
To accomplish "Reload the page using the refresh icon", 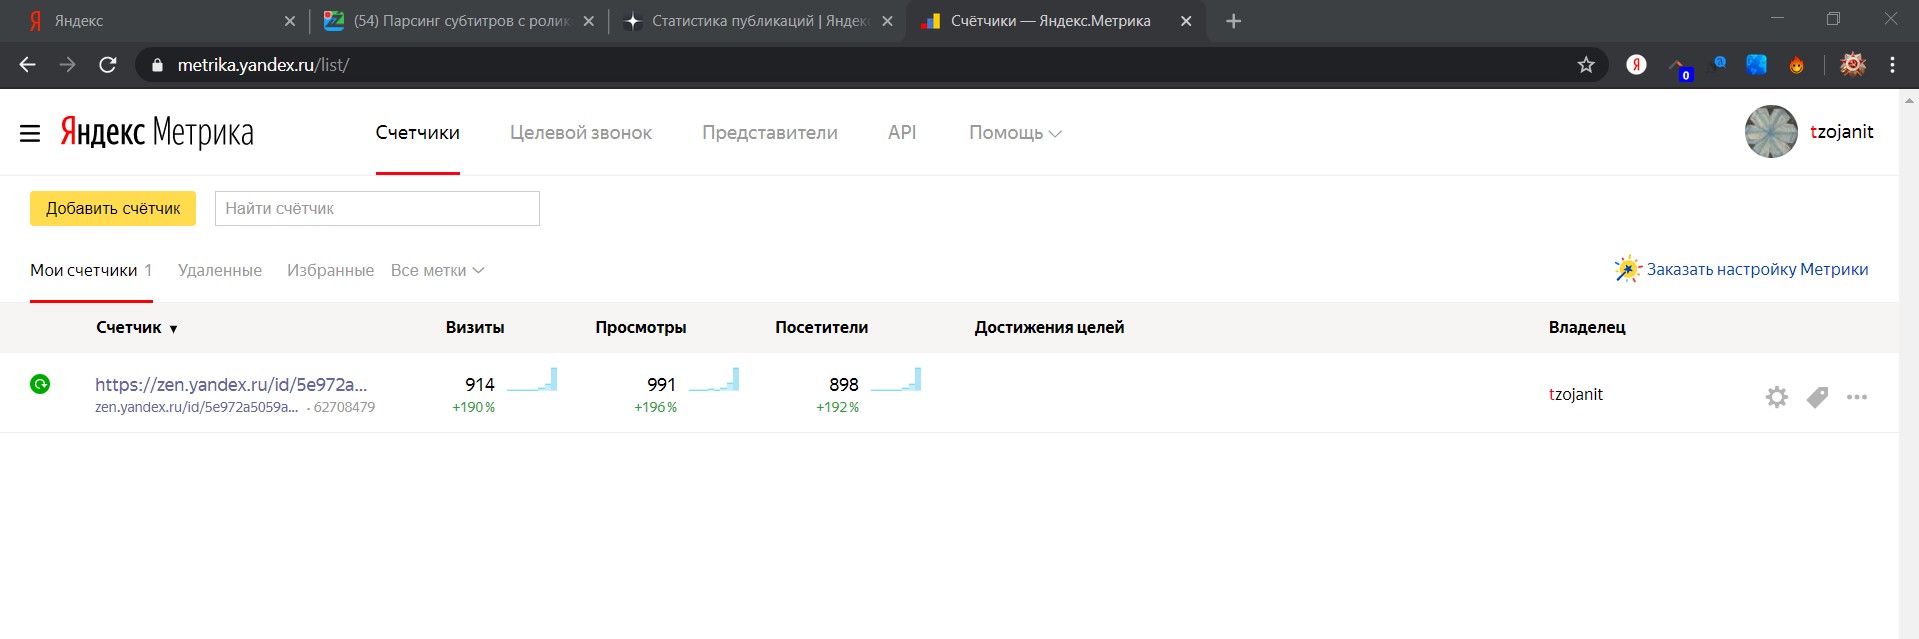I will [x=108, y=65].
